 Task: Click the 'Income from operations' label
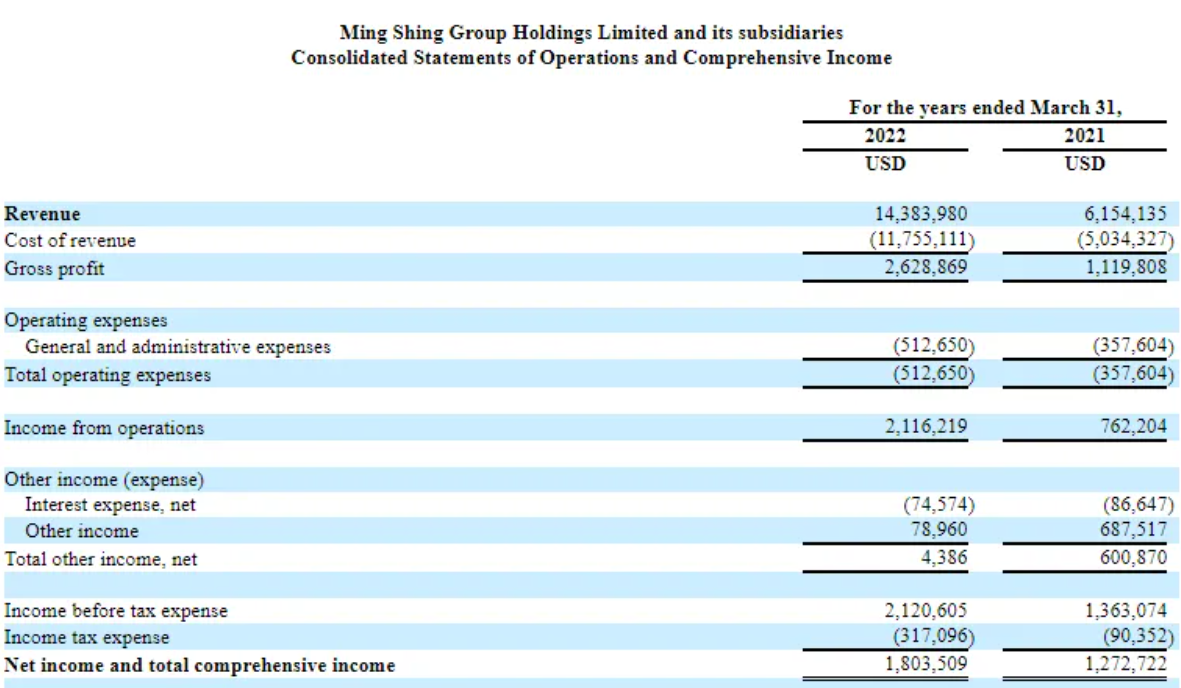tap(104, 428)
